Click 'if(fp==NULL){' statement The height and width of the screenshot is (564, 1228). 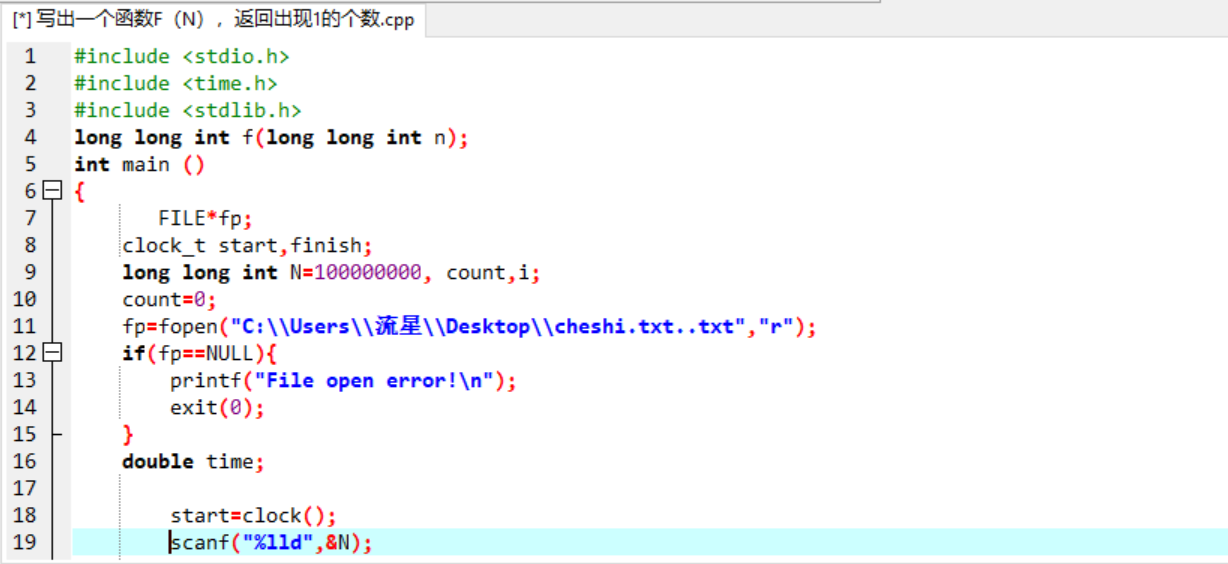200,353
